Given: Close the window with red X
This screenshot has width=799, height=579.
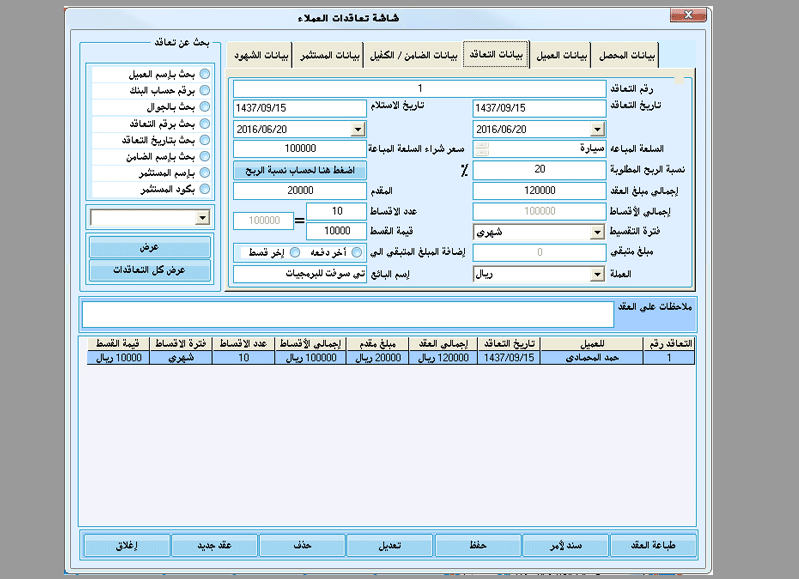Looking at the screenshot, I should pyautogui.click(x=688, y=15).
